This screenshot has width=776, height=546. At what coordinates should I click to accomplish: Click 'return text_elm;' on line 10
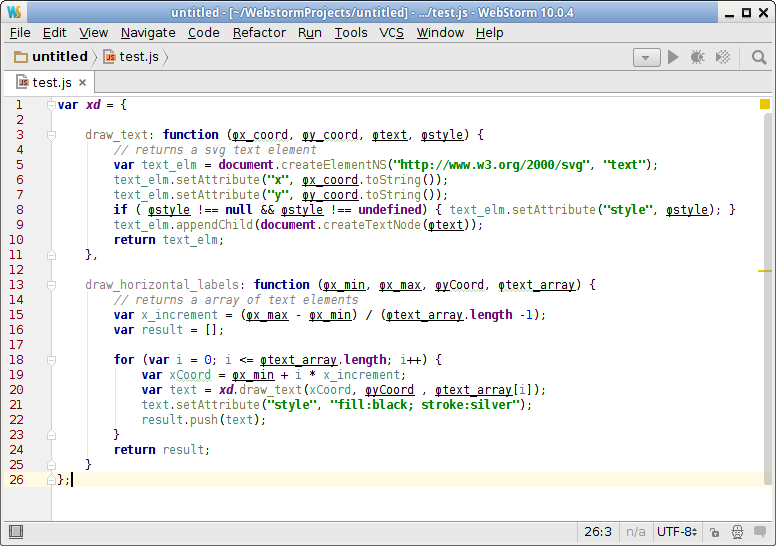(169, 240)
